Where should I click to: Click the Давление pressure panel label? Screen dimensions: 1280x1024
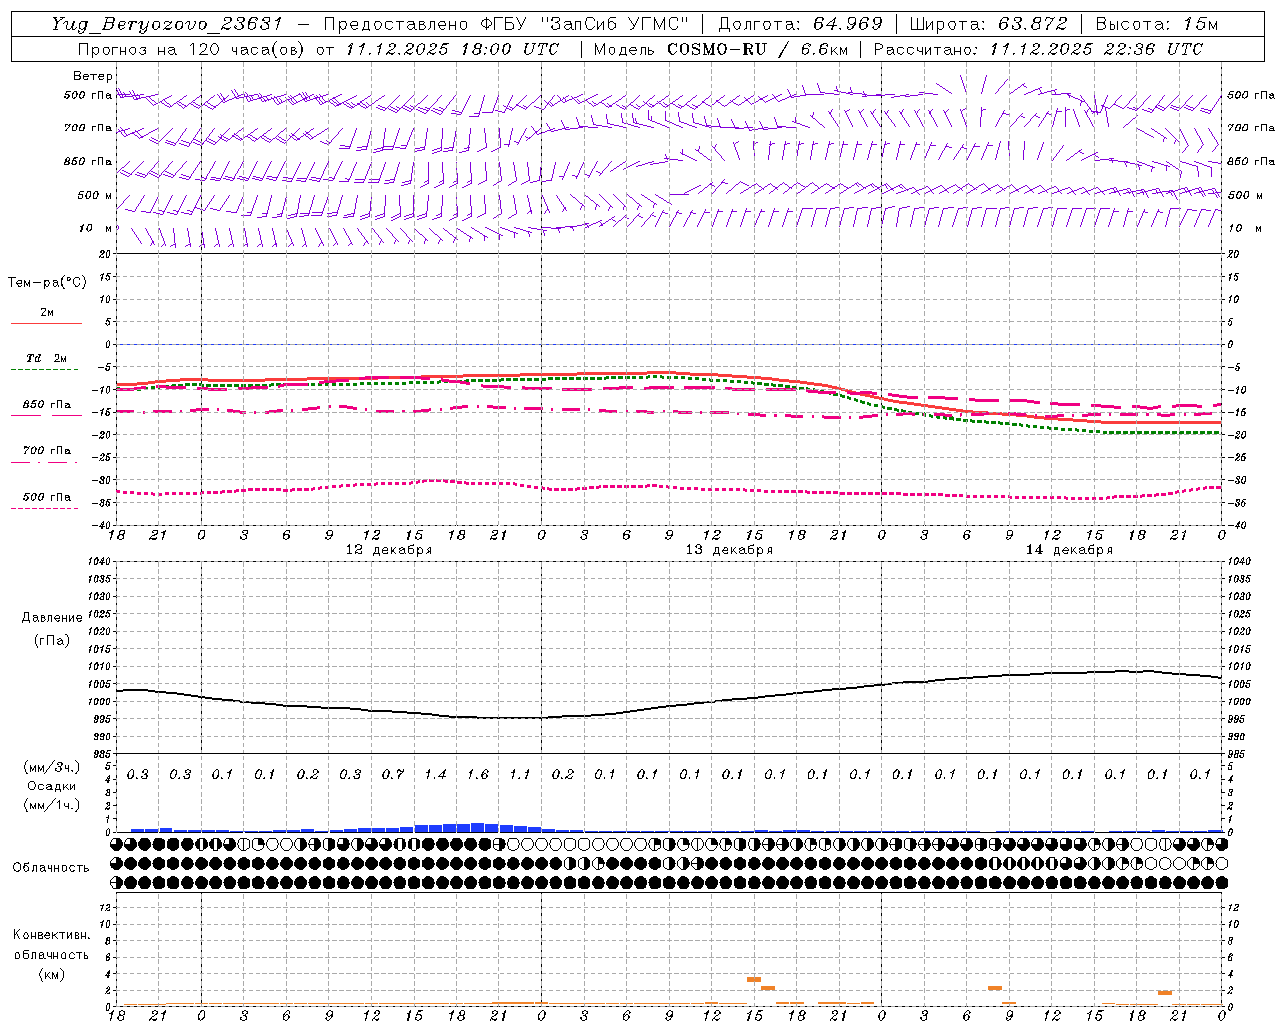[x=52, y=617]
